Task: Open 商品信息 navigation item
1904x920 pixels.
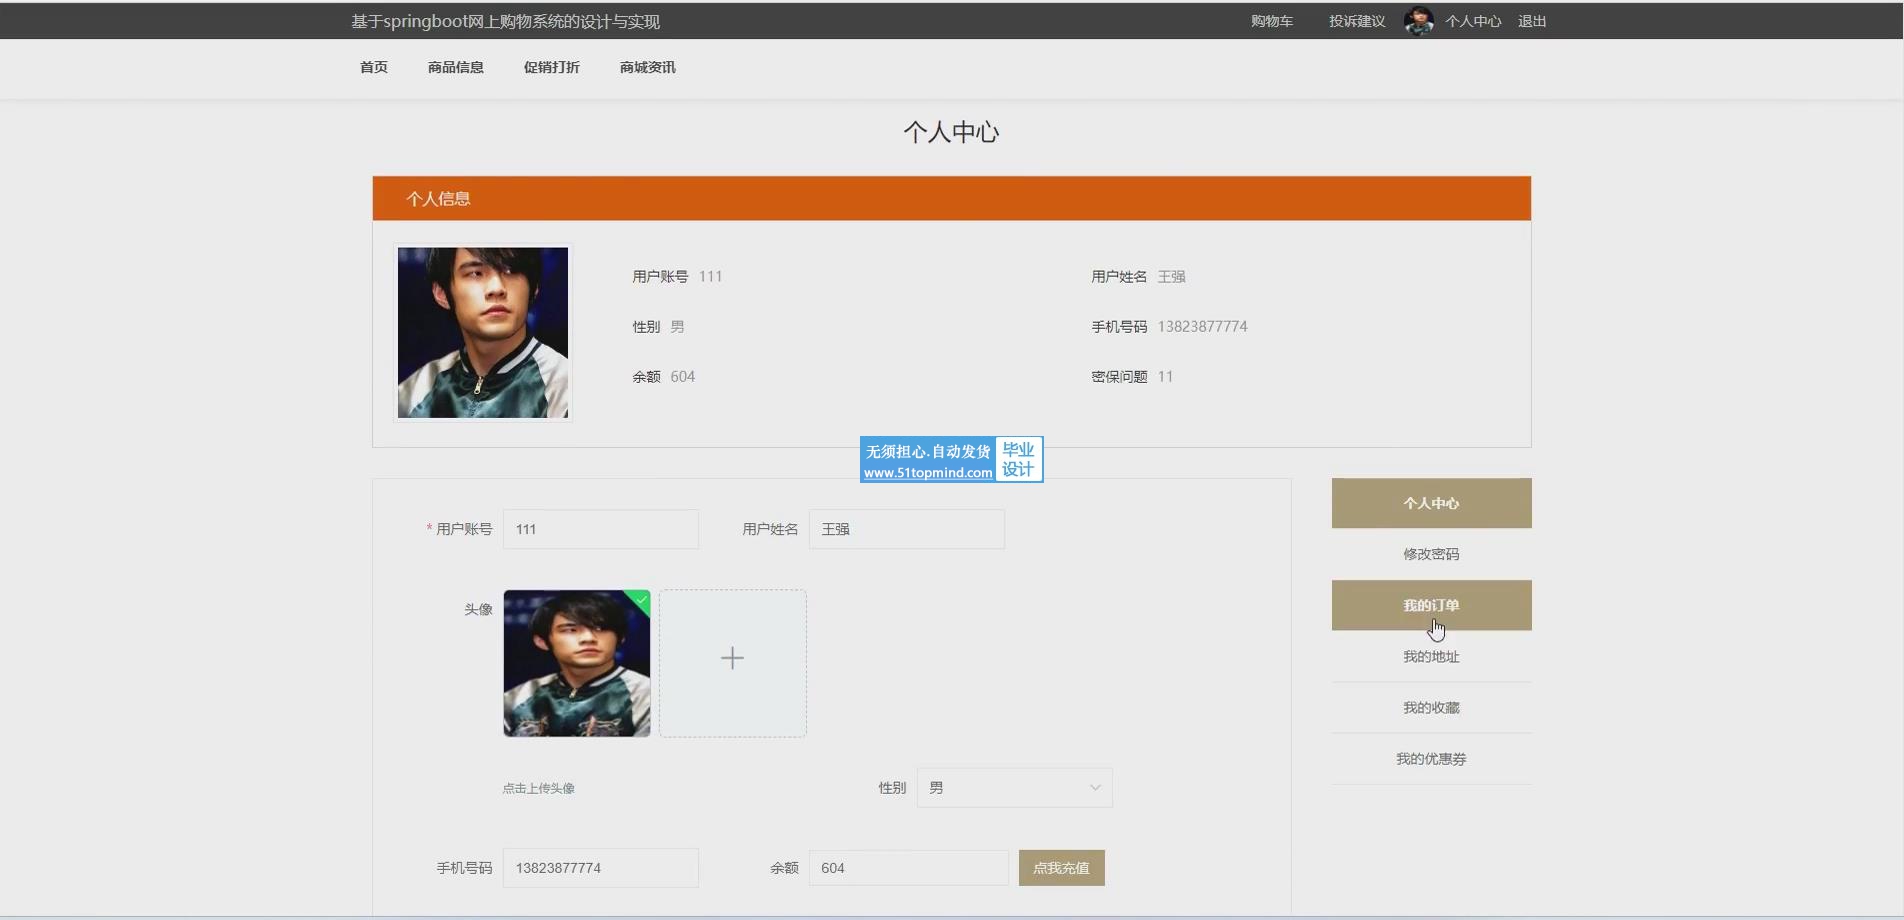Action: coord(456,67)
